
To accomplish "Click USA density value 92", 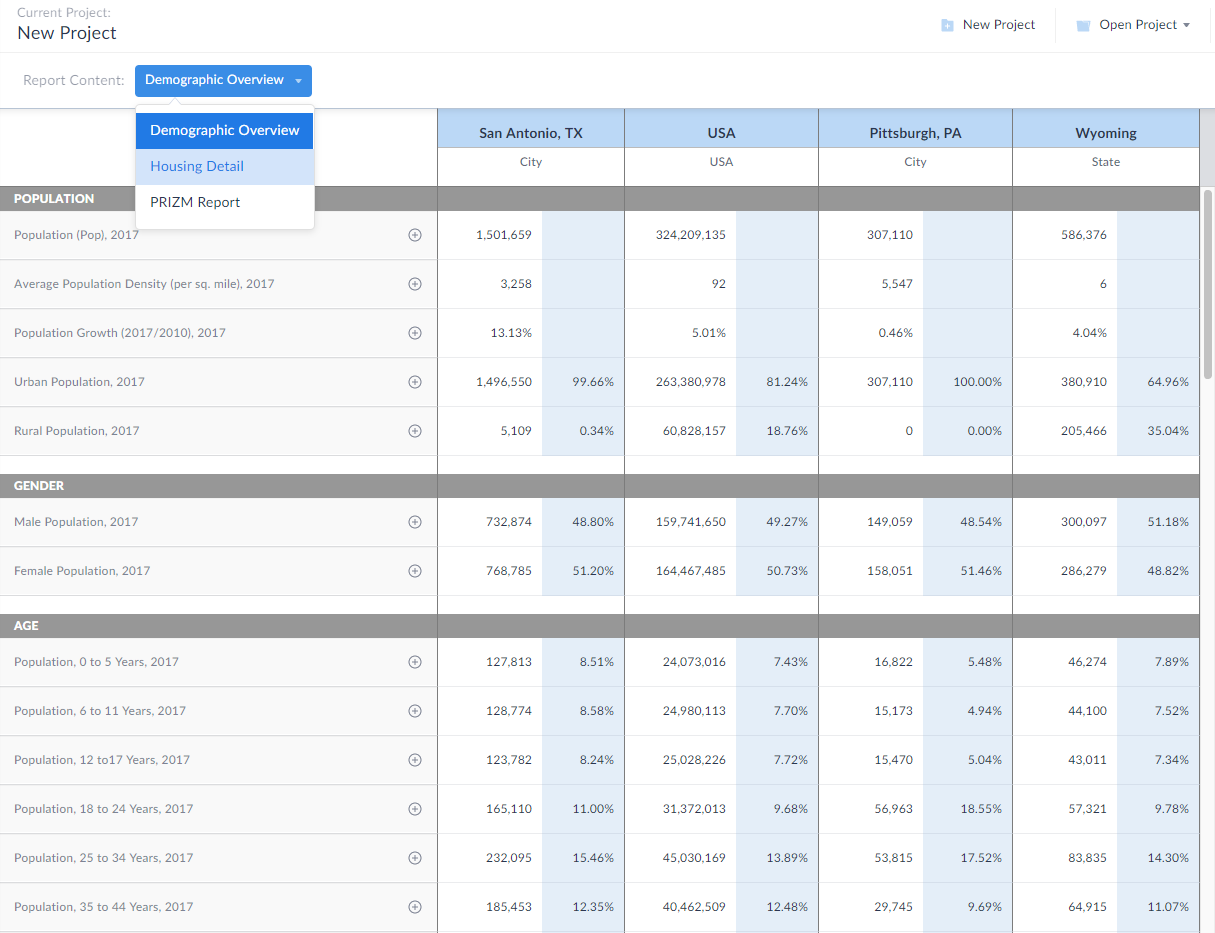I will [719, 284].
